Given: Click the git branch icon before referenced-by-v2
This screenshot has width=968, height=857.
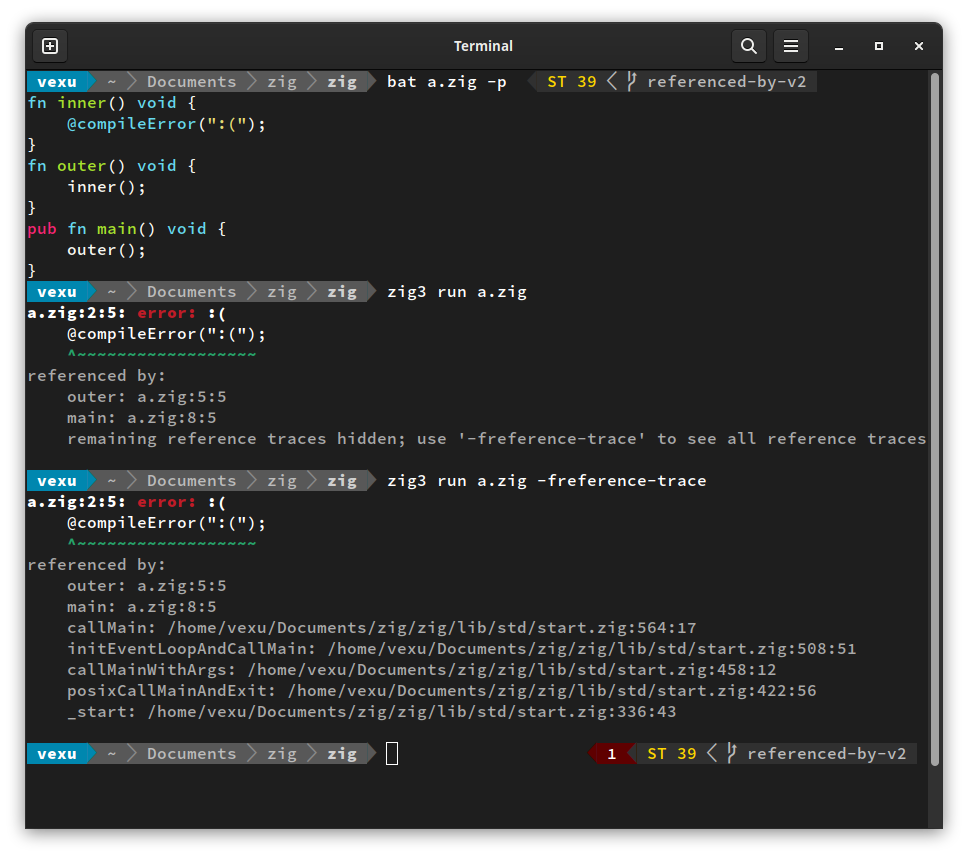Looking at the screenshot, I should (x=634, y=81).
